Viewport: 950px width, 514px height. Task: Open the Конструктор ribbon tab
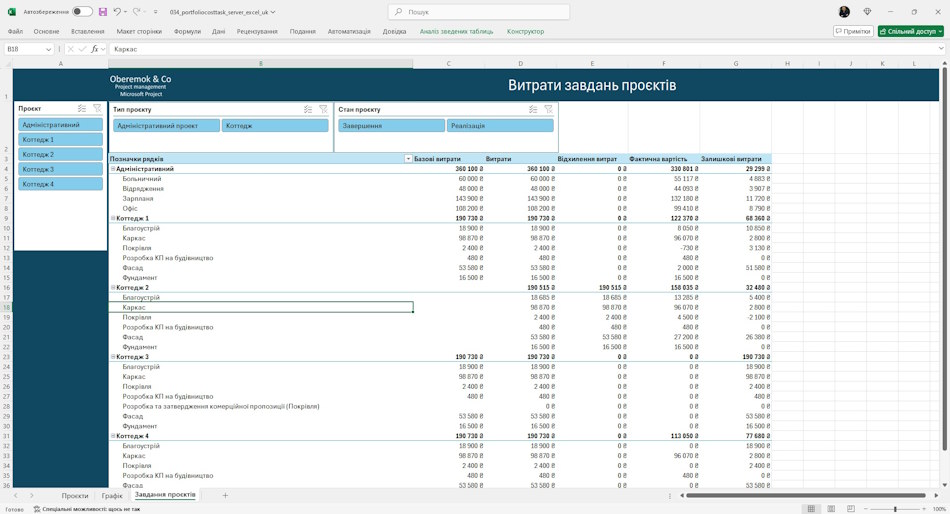(525, 31)
